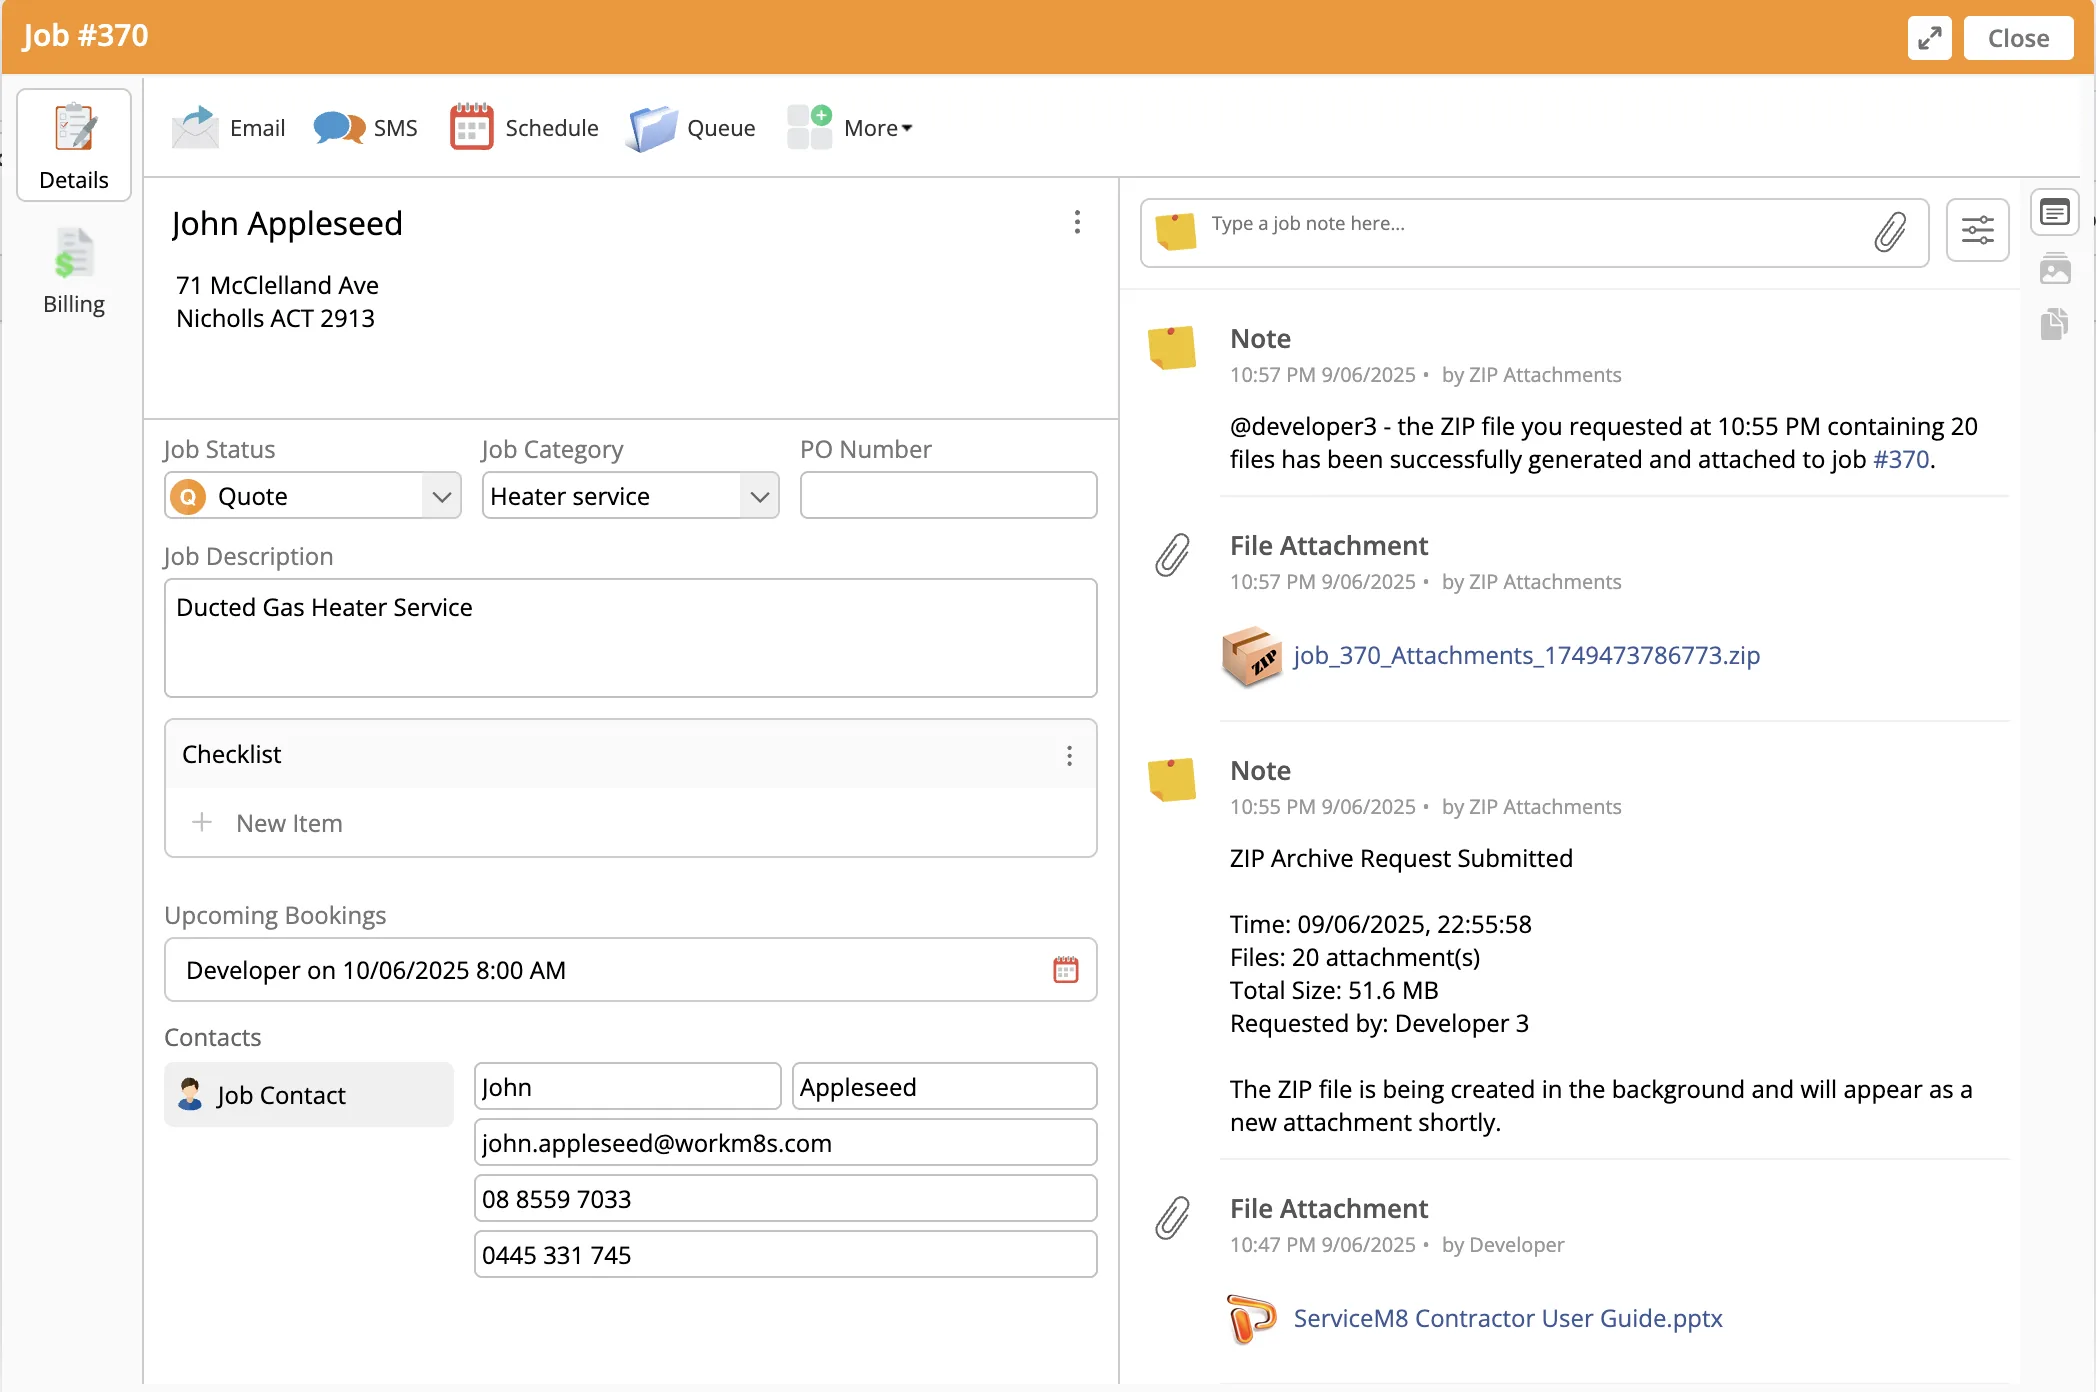The image size is (2096, 1392).
Task: Click the John Appleseed client name heading
Action: pos(287,224)
